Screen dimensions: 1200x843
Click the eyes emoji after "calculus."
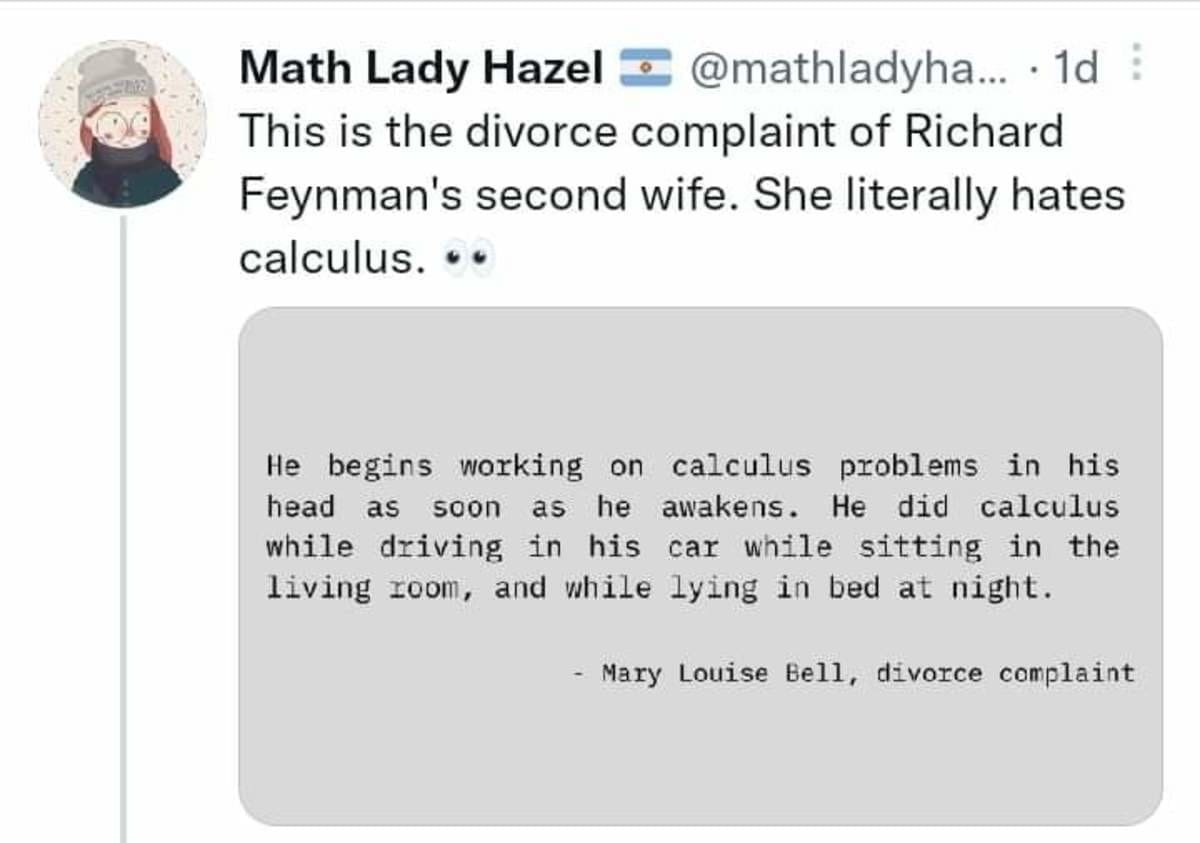click(x=468, y=259)
